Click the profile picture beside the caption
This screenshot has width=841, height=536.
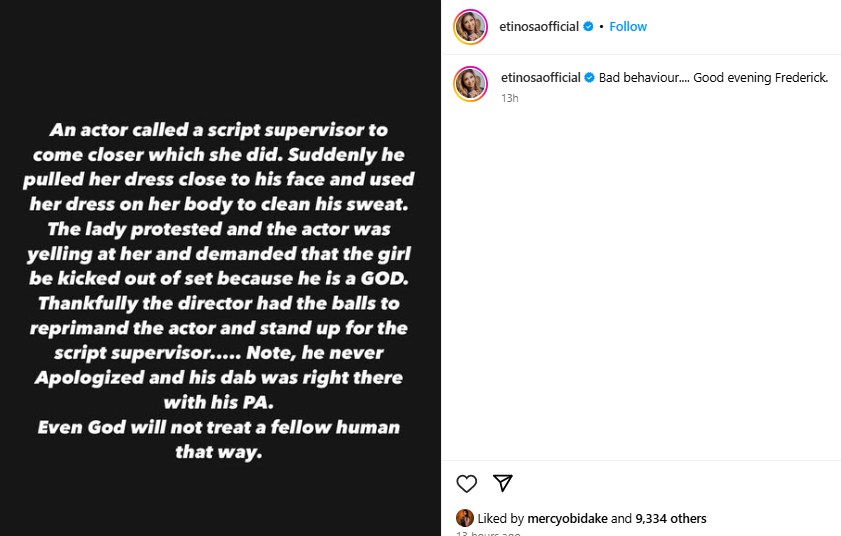pos(471,84)
